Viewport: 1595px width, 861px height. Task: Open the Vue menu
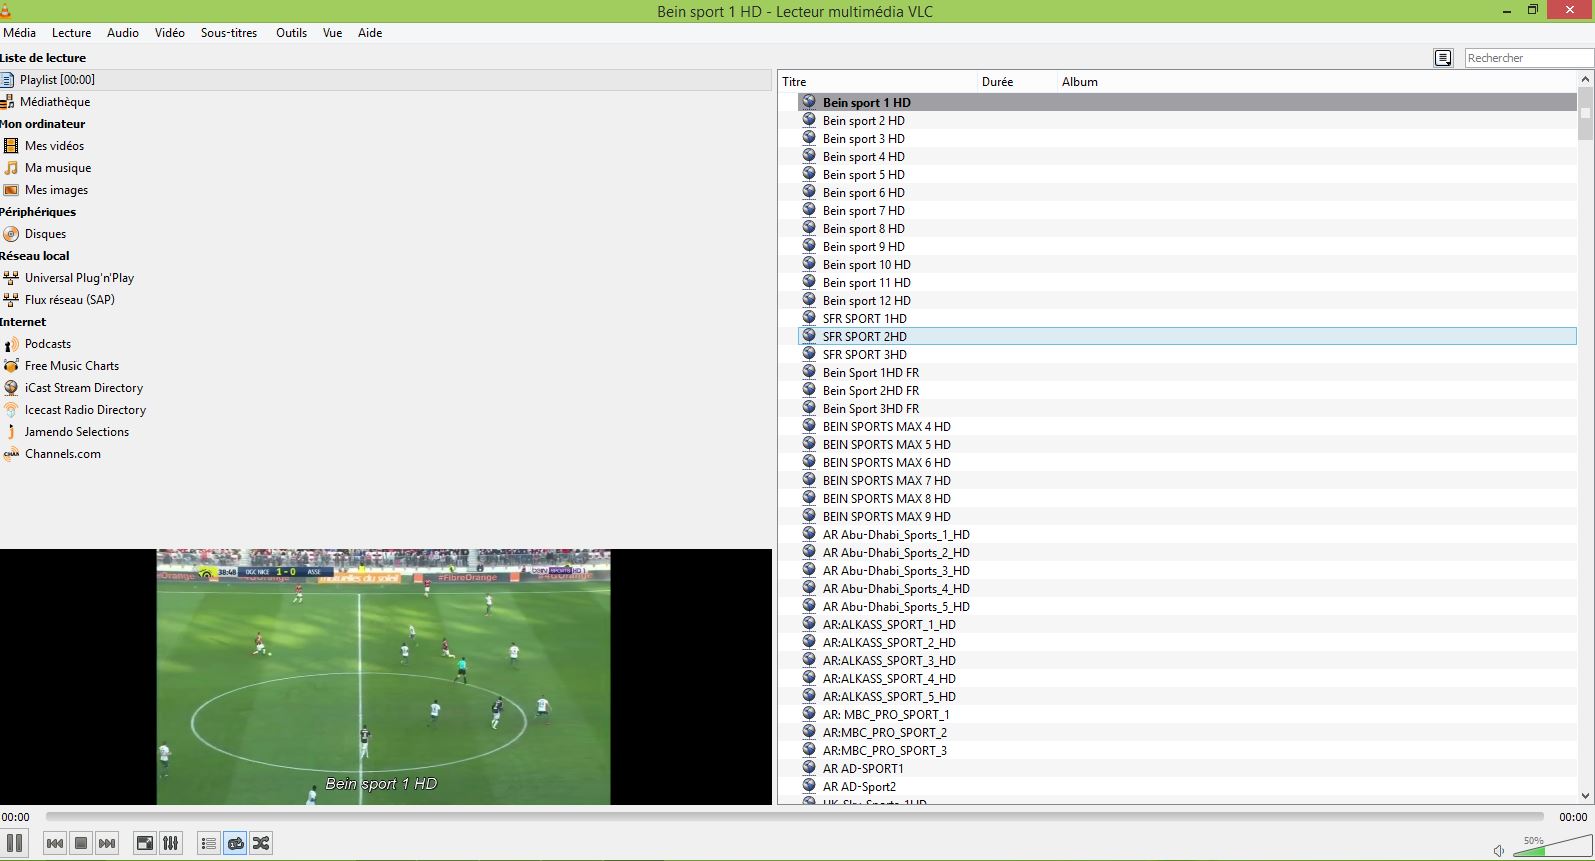click(x=332, y=33)
